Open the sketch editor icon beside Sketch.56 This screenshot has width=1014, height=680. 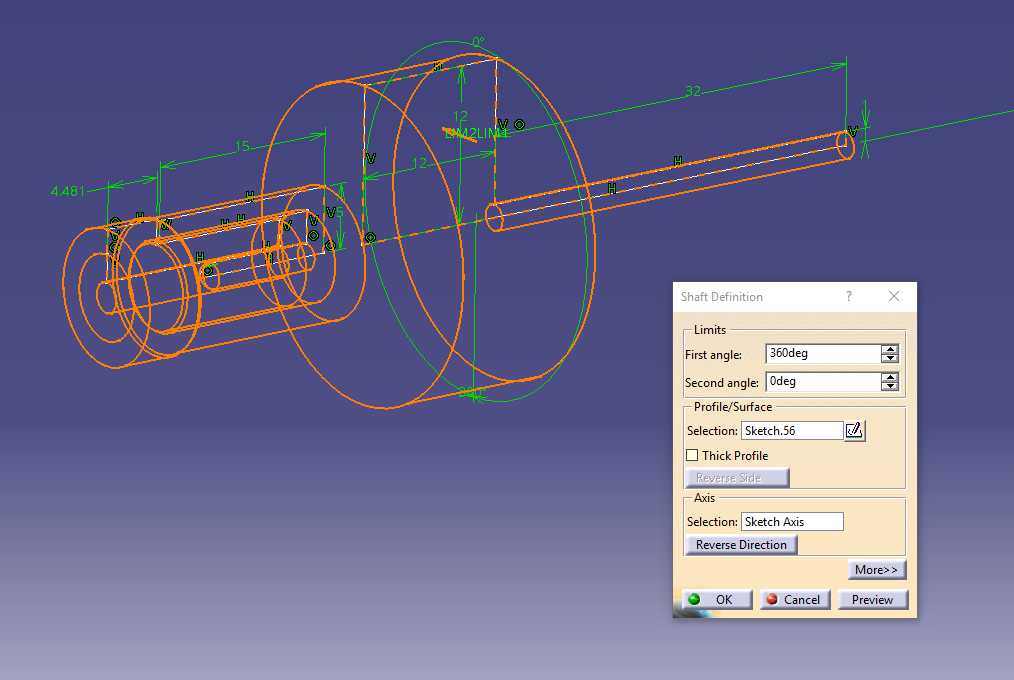click(x=855, y=430)
